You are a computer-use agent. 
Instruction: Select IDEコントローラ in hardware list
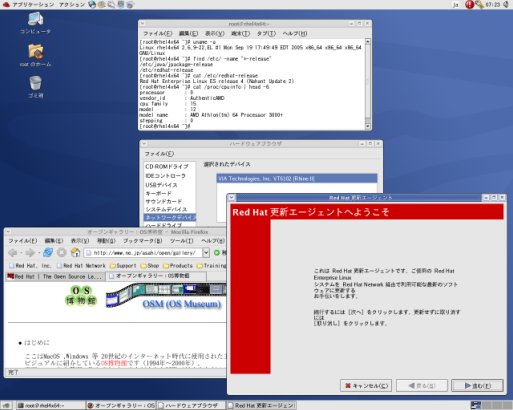tap(165, 176)
